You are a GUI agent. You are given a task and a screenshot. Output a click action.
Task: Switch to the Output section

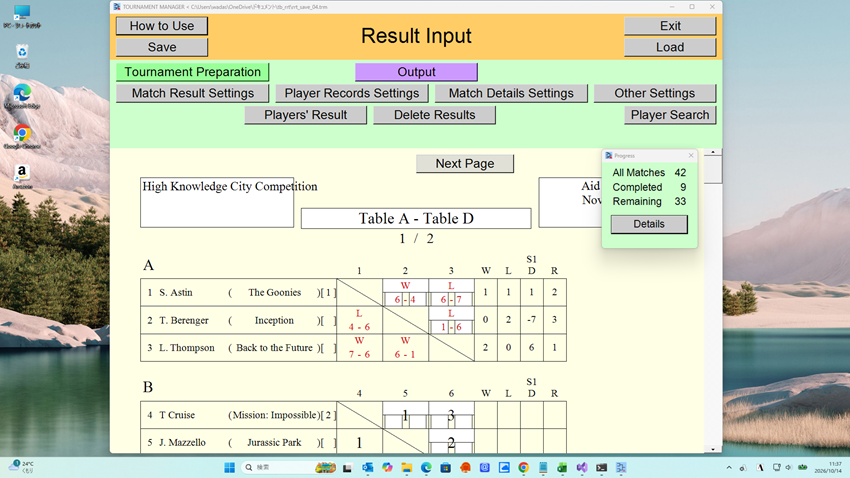416,72
